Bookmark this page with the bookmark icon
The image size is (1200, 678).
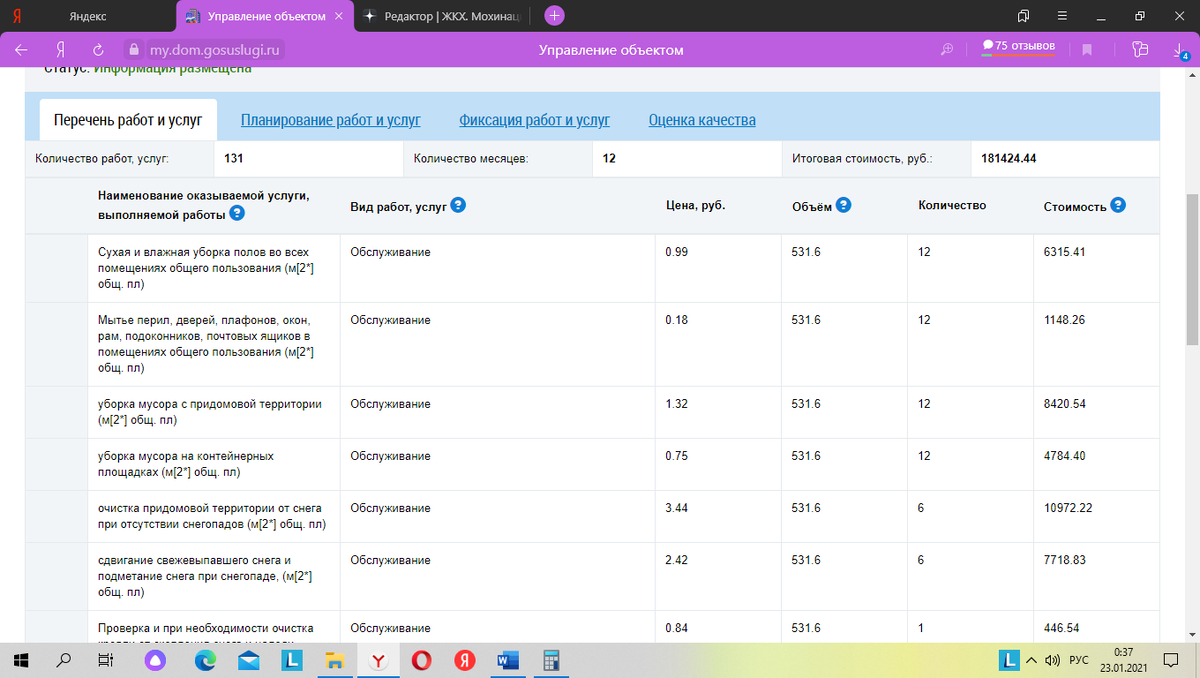tap(1087, 49)
